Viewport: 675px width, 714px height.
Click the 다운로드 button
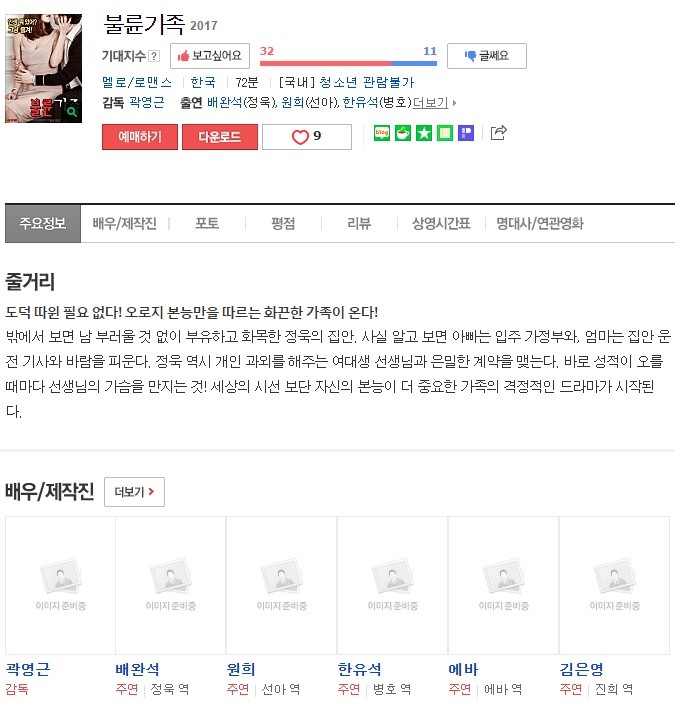[x=220, y=137]
